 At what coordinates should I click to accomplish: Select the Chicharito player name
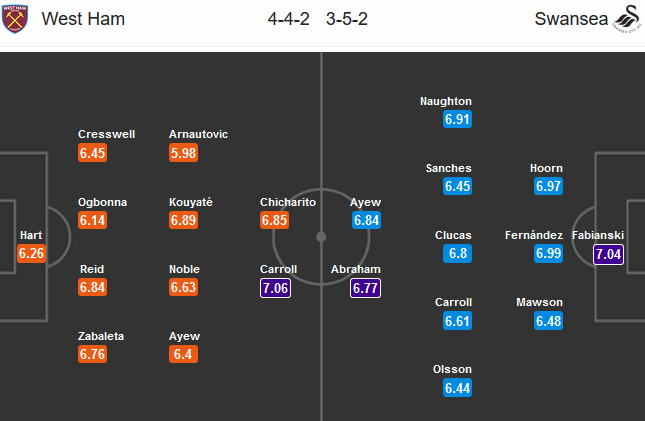click(288, 202)
